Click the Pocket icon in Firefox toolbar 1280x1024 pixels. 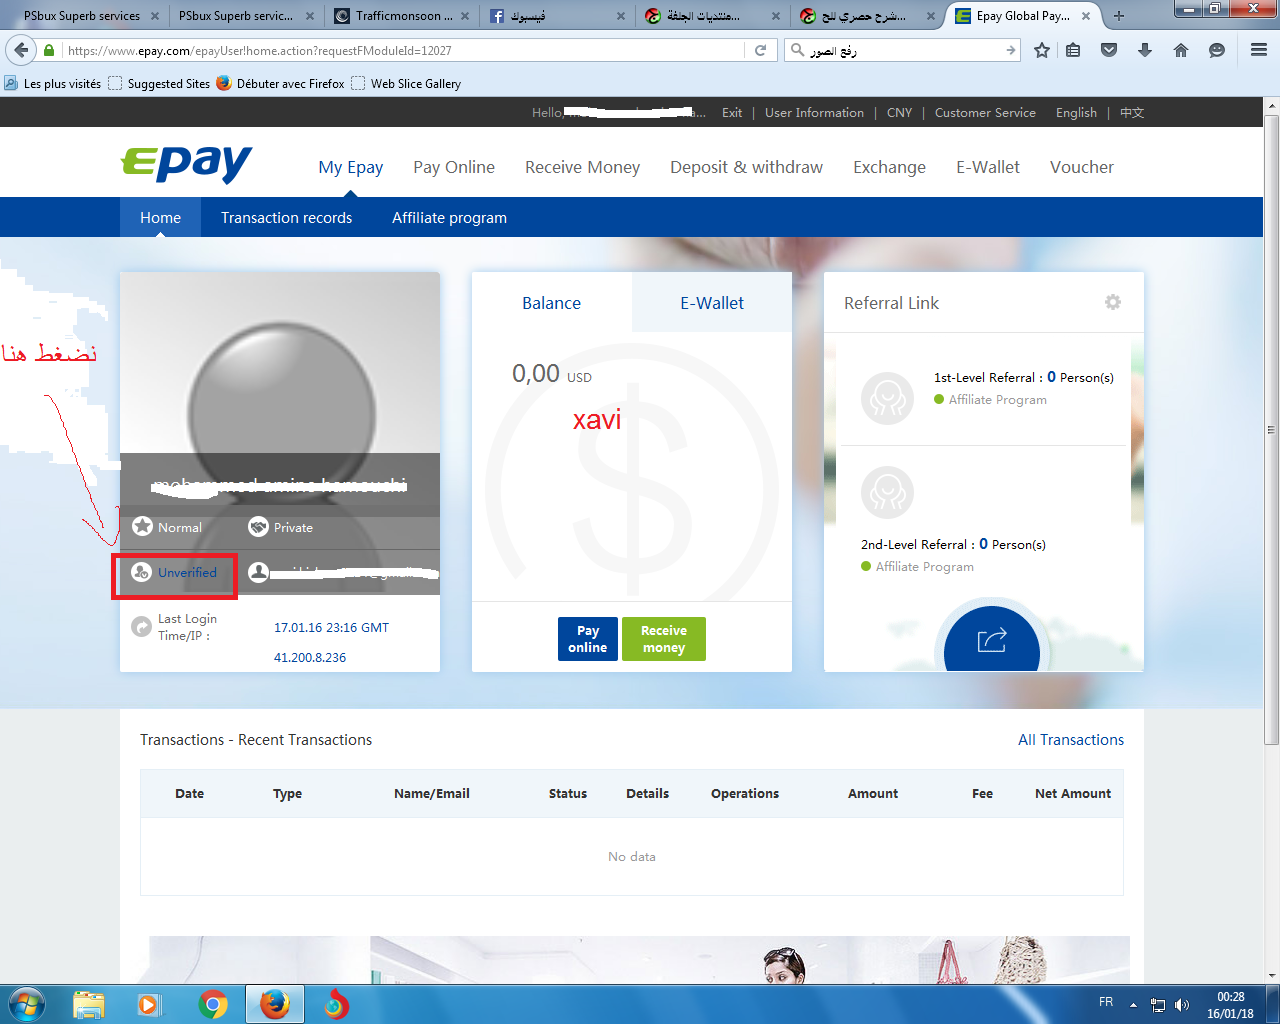coord(1109,50)
